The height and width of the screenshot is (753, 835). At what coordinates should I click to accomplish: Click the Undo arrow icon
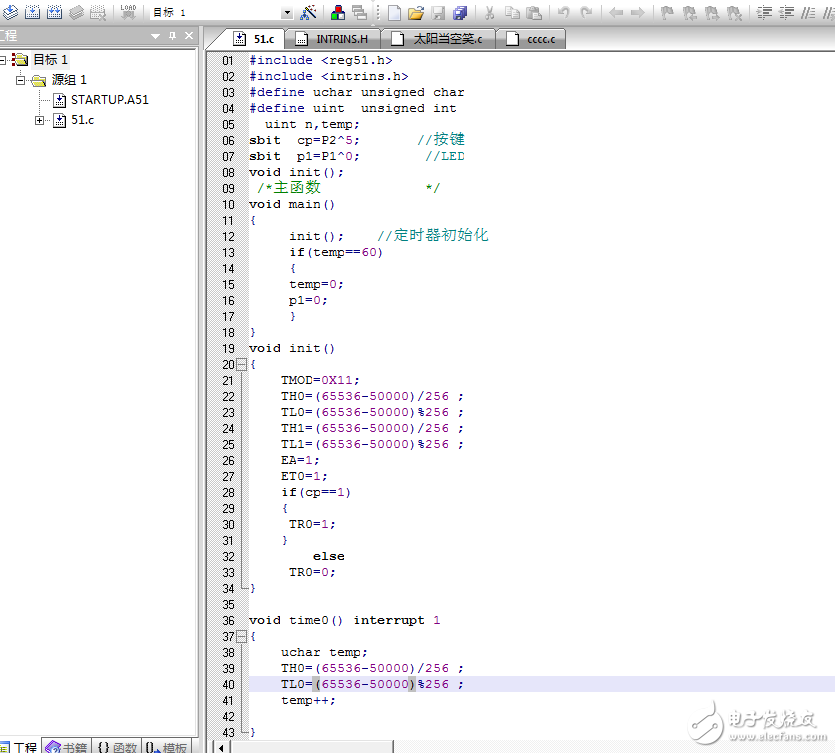[x=564, y=13]
